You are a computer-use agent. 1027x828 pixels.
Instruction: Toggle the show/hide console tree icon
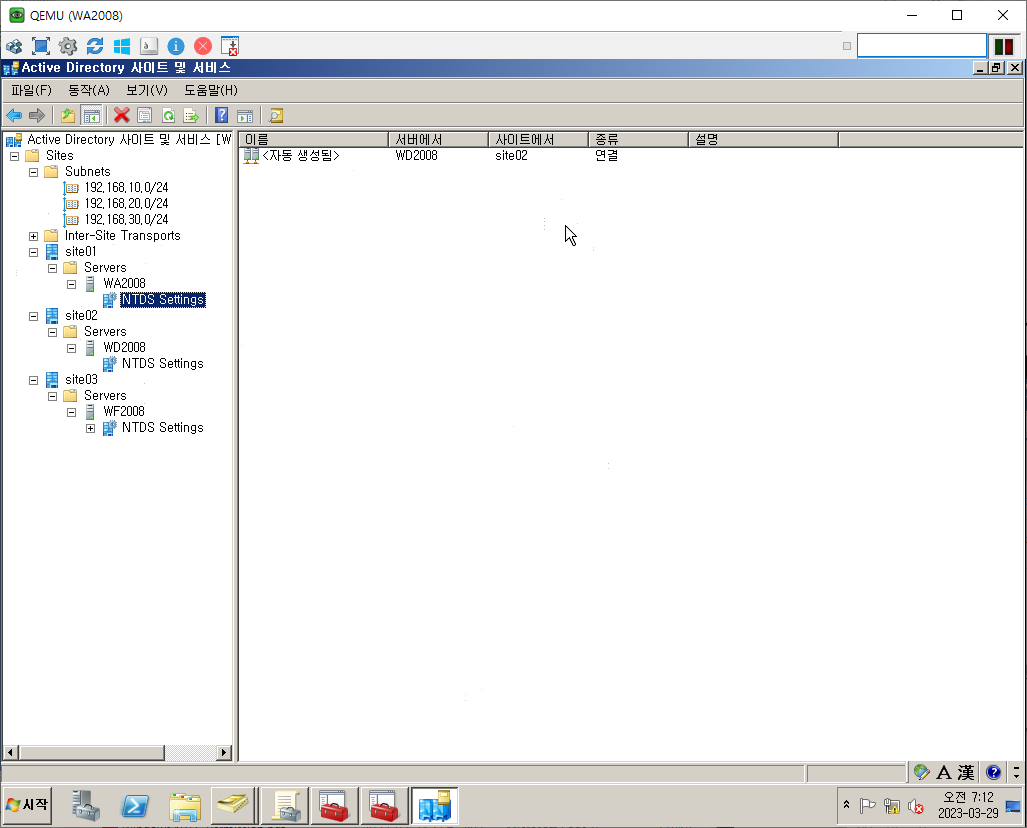pos(92,116)
